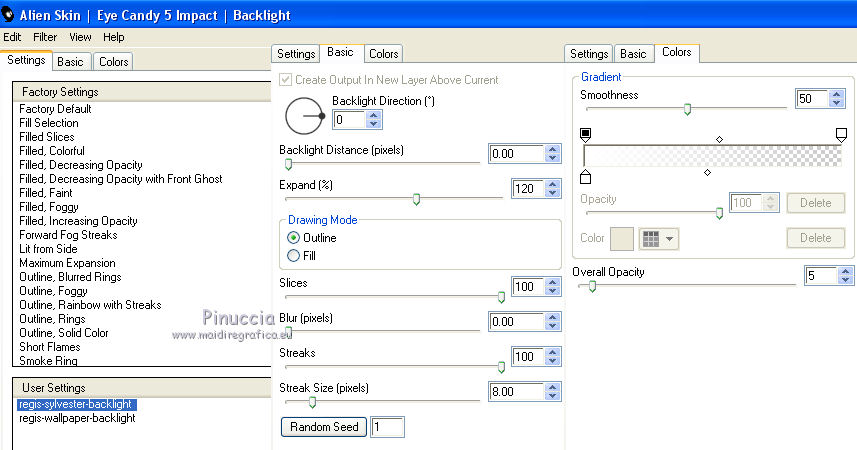Select Filled, Colorful preset
The image size is (857, 450).
point(52,151)
